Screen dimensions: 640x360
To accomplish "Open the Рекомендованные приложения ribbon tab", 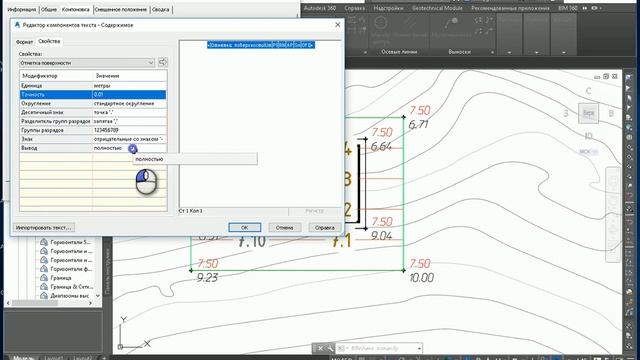I will pos(510,8).
